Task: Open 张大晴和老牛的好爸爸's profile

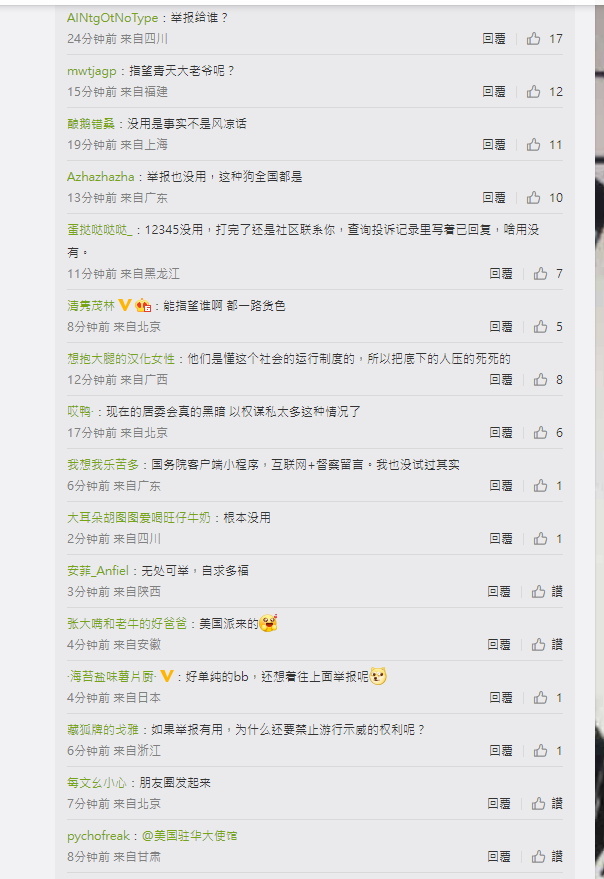Action: pos(127,623)
